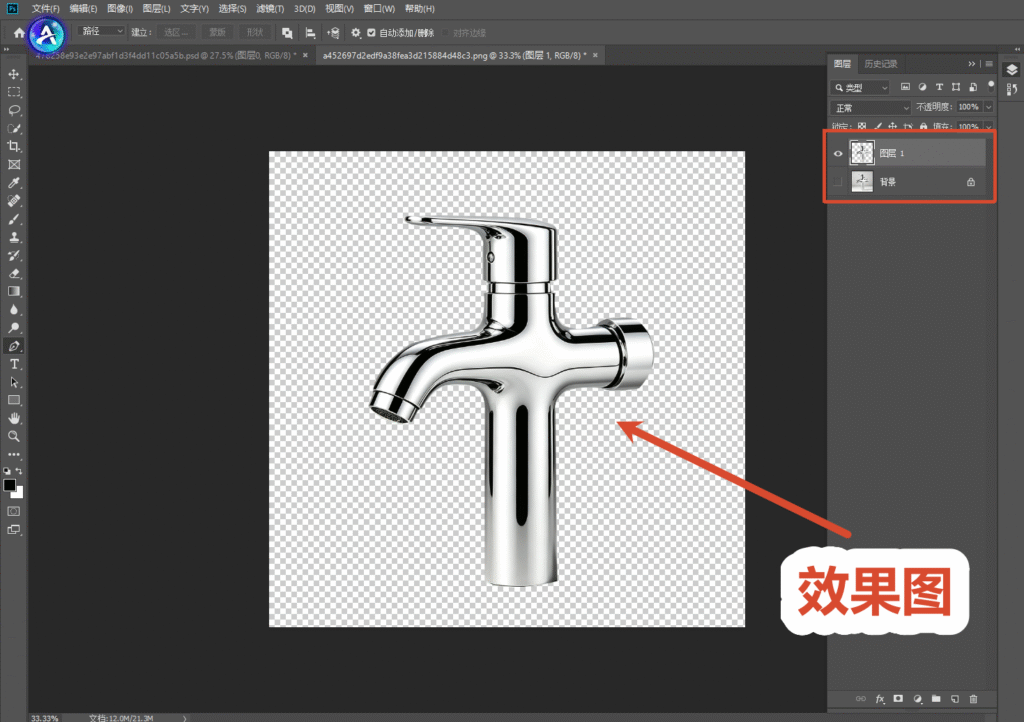1024x722 pixels.
Task: Filter for type layers
Action: point(939,87)
